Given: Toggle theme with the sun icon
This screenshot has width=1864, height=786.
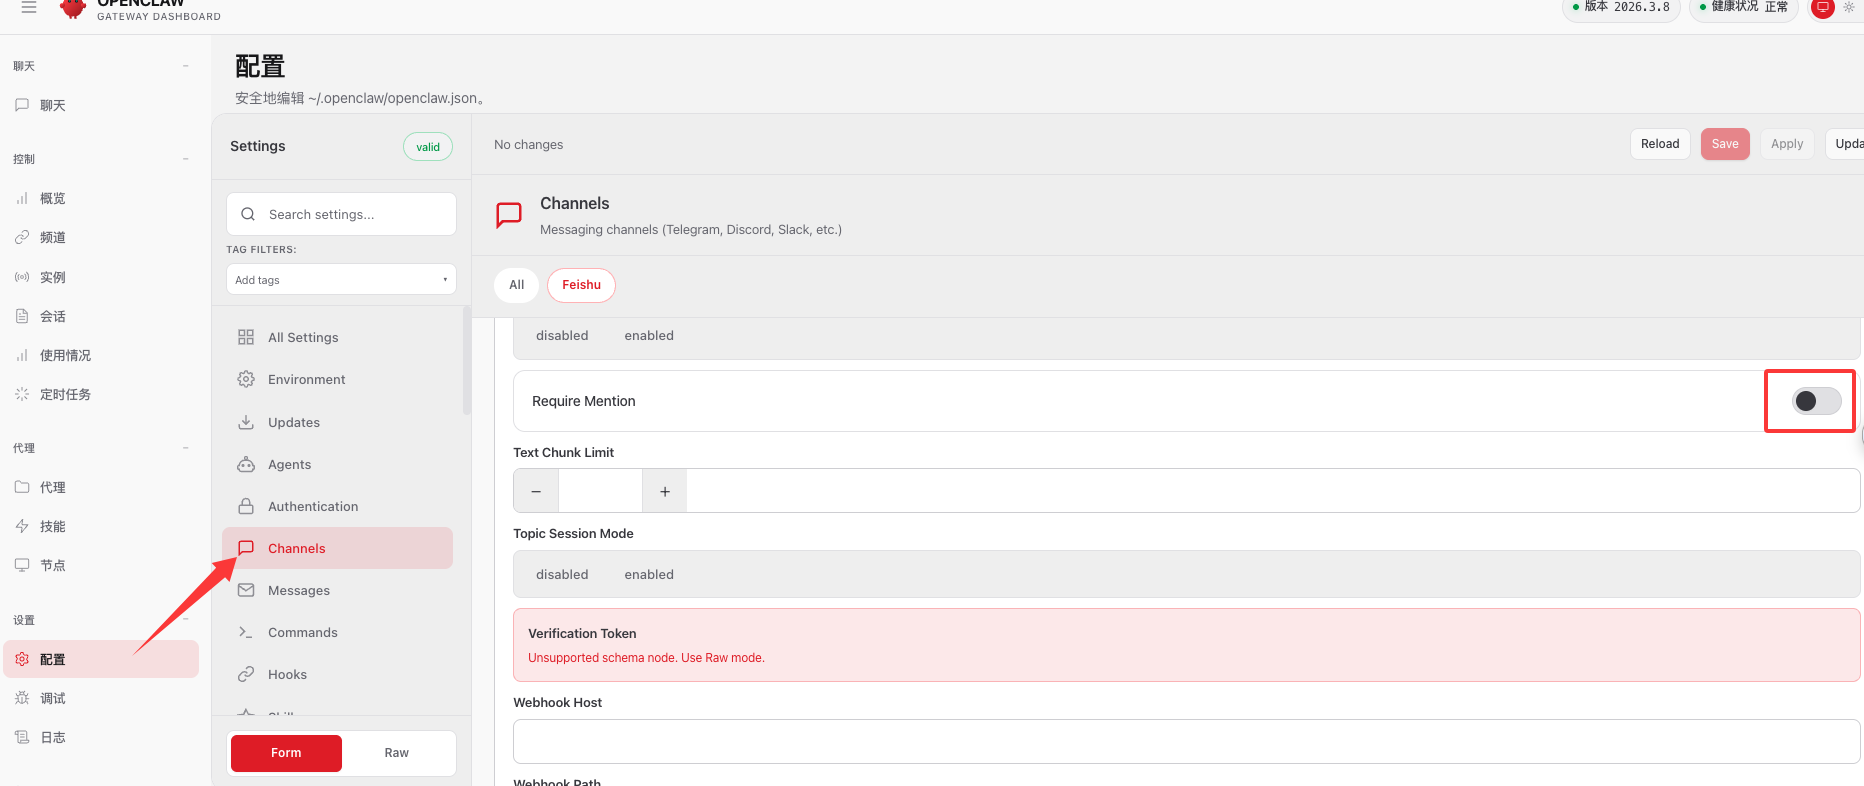Looking at the screenshot, I should click(x=1849, y=7).
